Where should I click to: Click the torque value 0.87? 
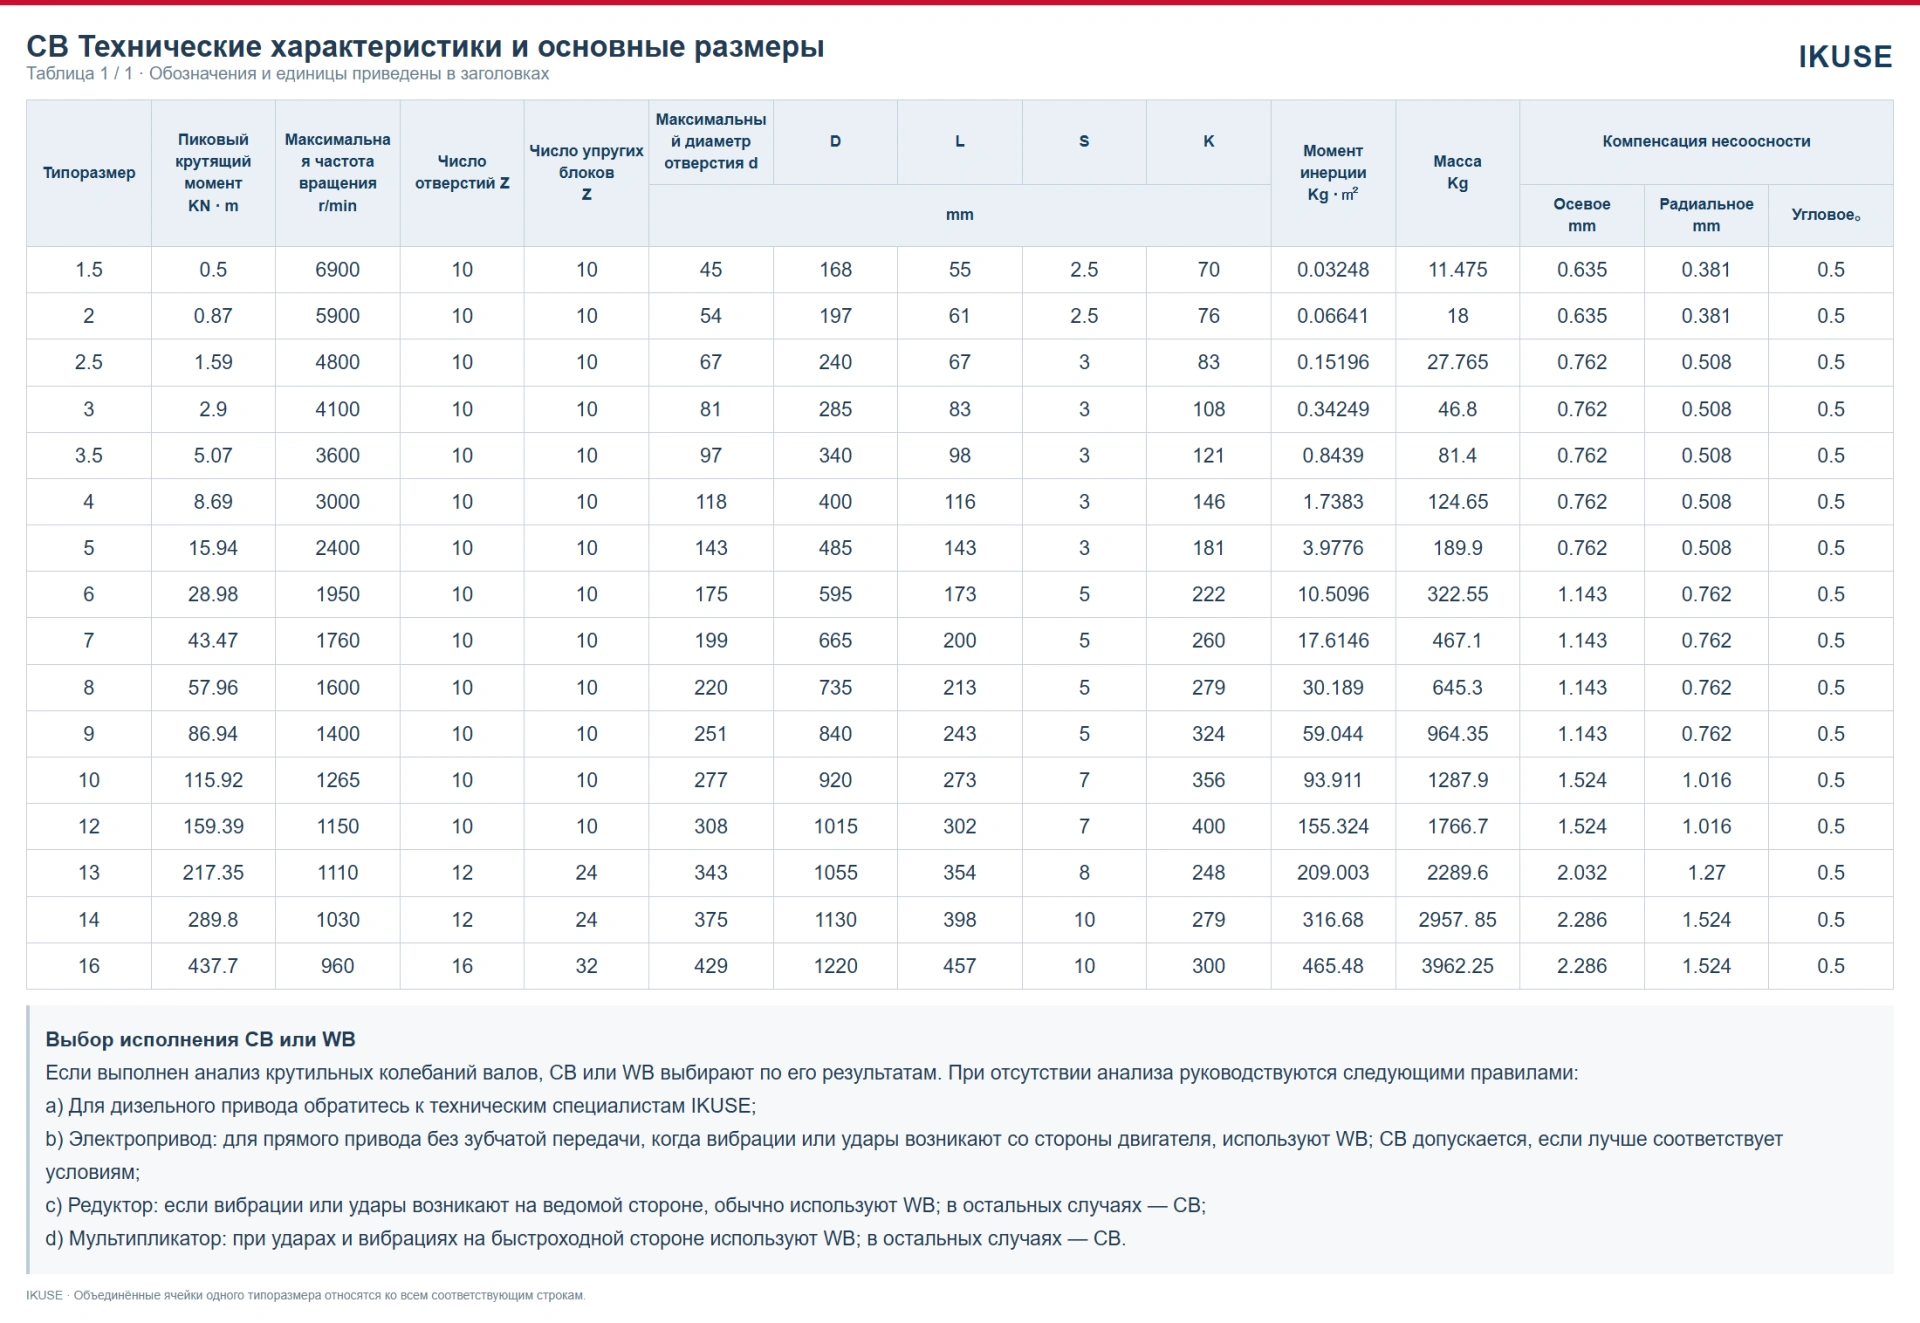click(x=213, y=316)
